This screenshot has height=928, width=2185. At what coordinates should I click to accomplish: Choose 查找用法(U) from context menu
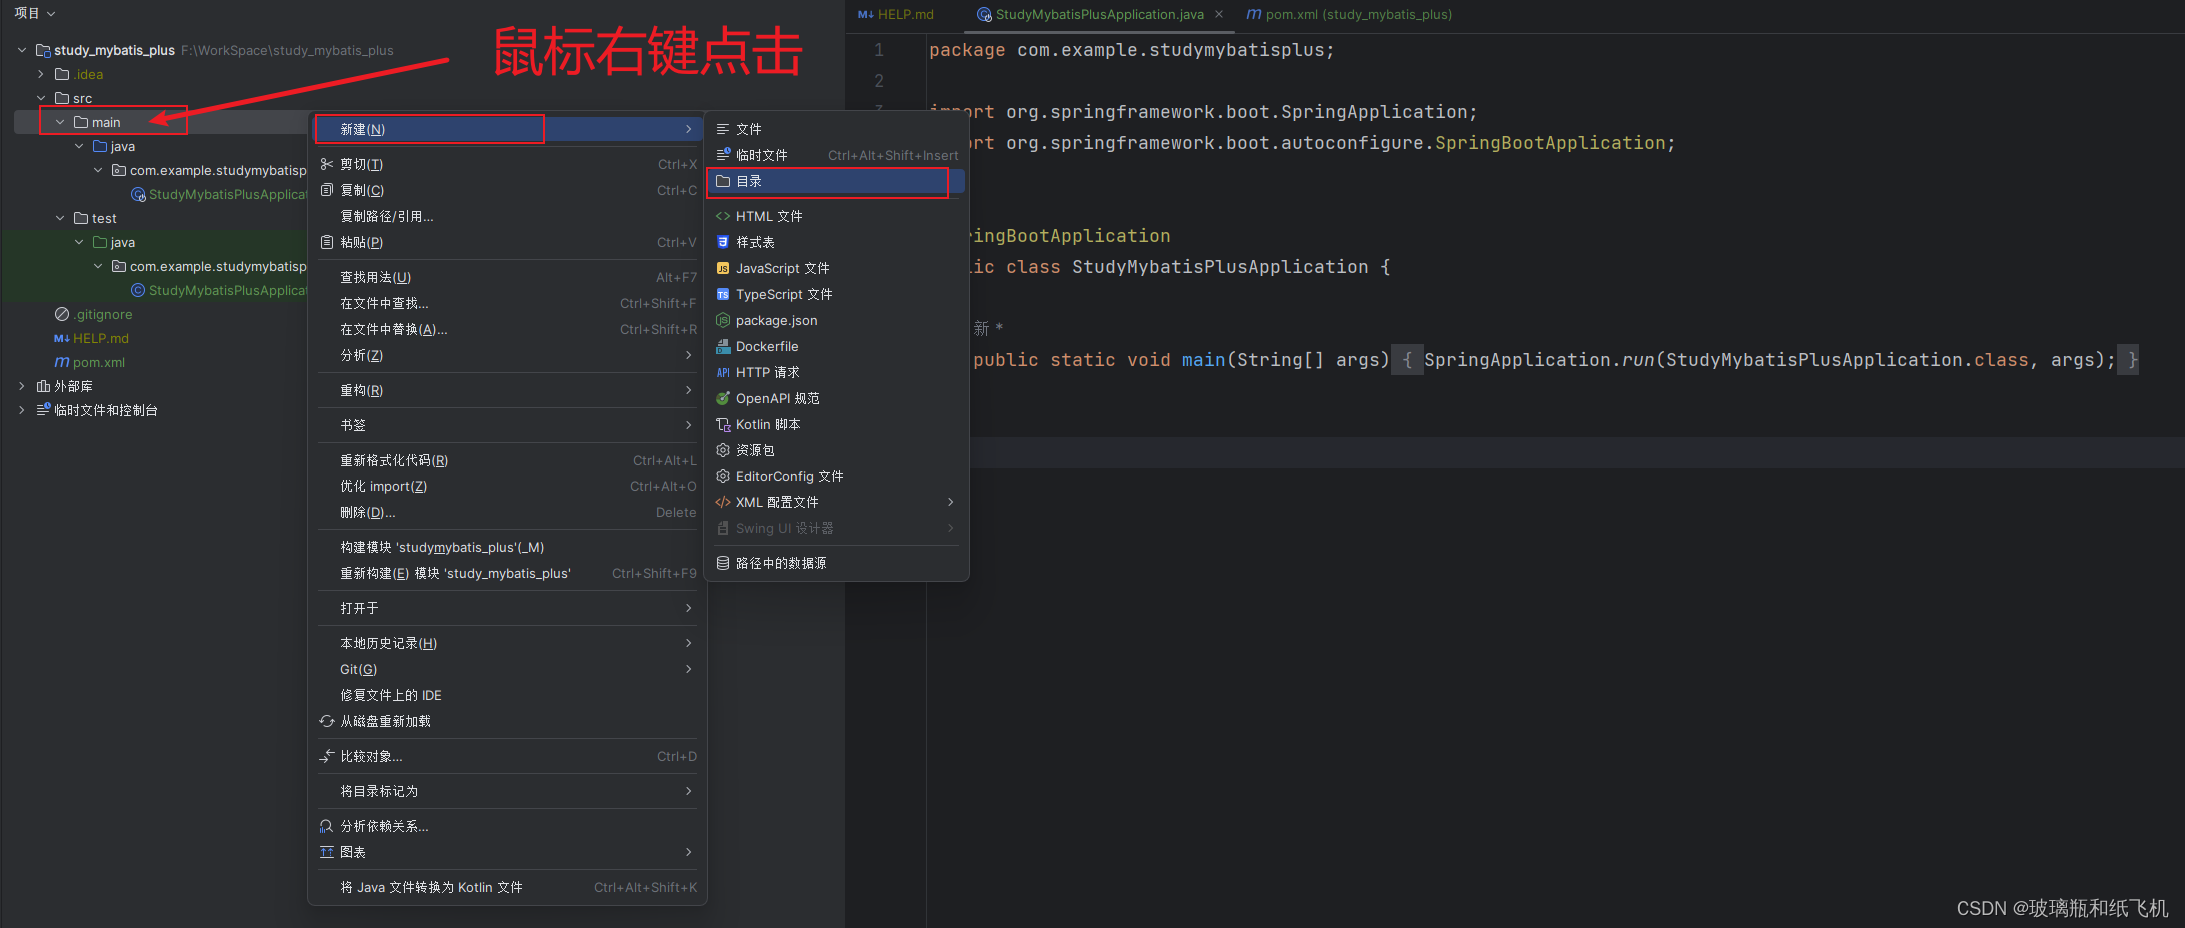[507, 277]
